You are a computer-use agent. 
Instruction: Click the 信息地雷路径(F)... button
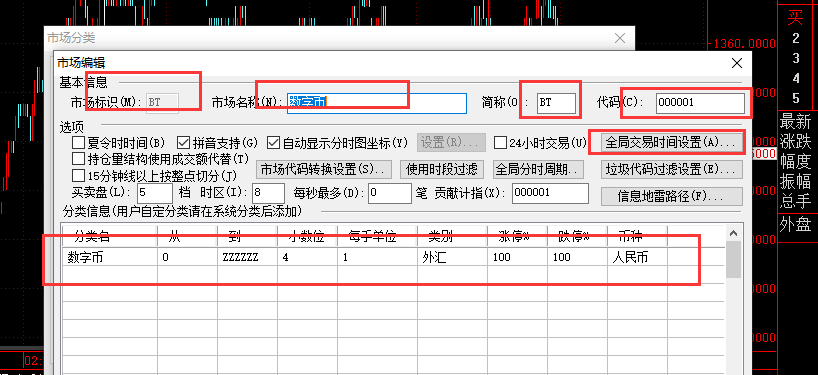click(671, 196)
